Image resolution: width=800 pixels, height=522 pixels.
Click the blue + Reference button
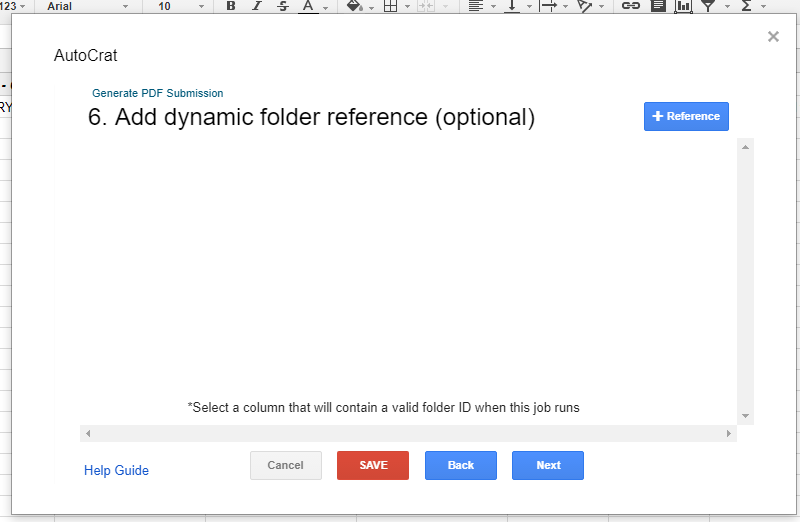point(686,116)
